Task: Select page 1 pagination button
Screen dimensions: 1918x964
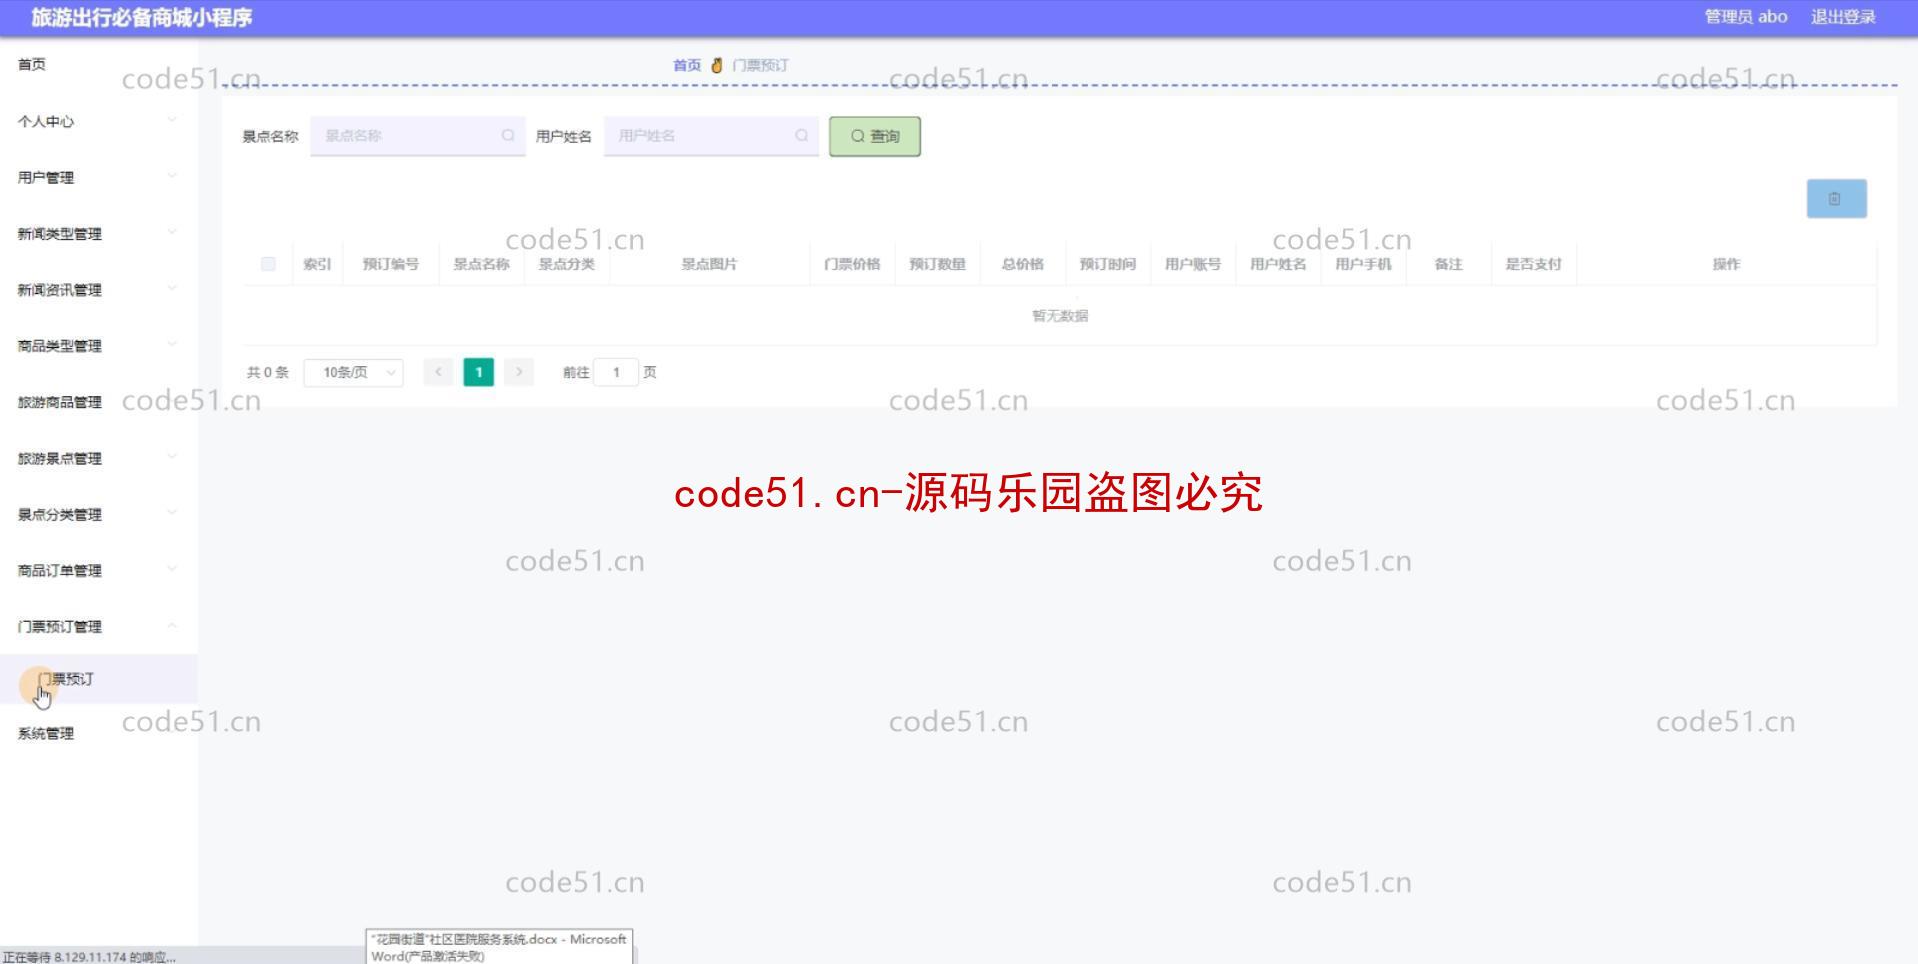Action: [478, 372]
